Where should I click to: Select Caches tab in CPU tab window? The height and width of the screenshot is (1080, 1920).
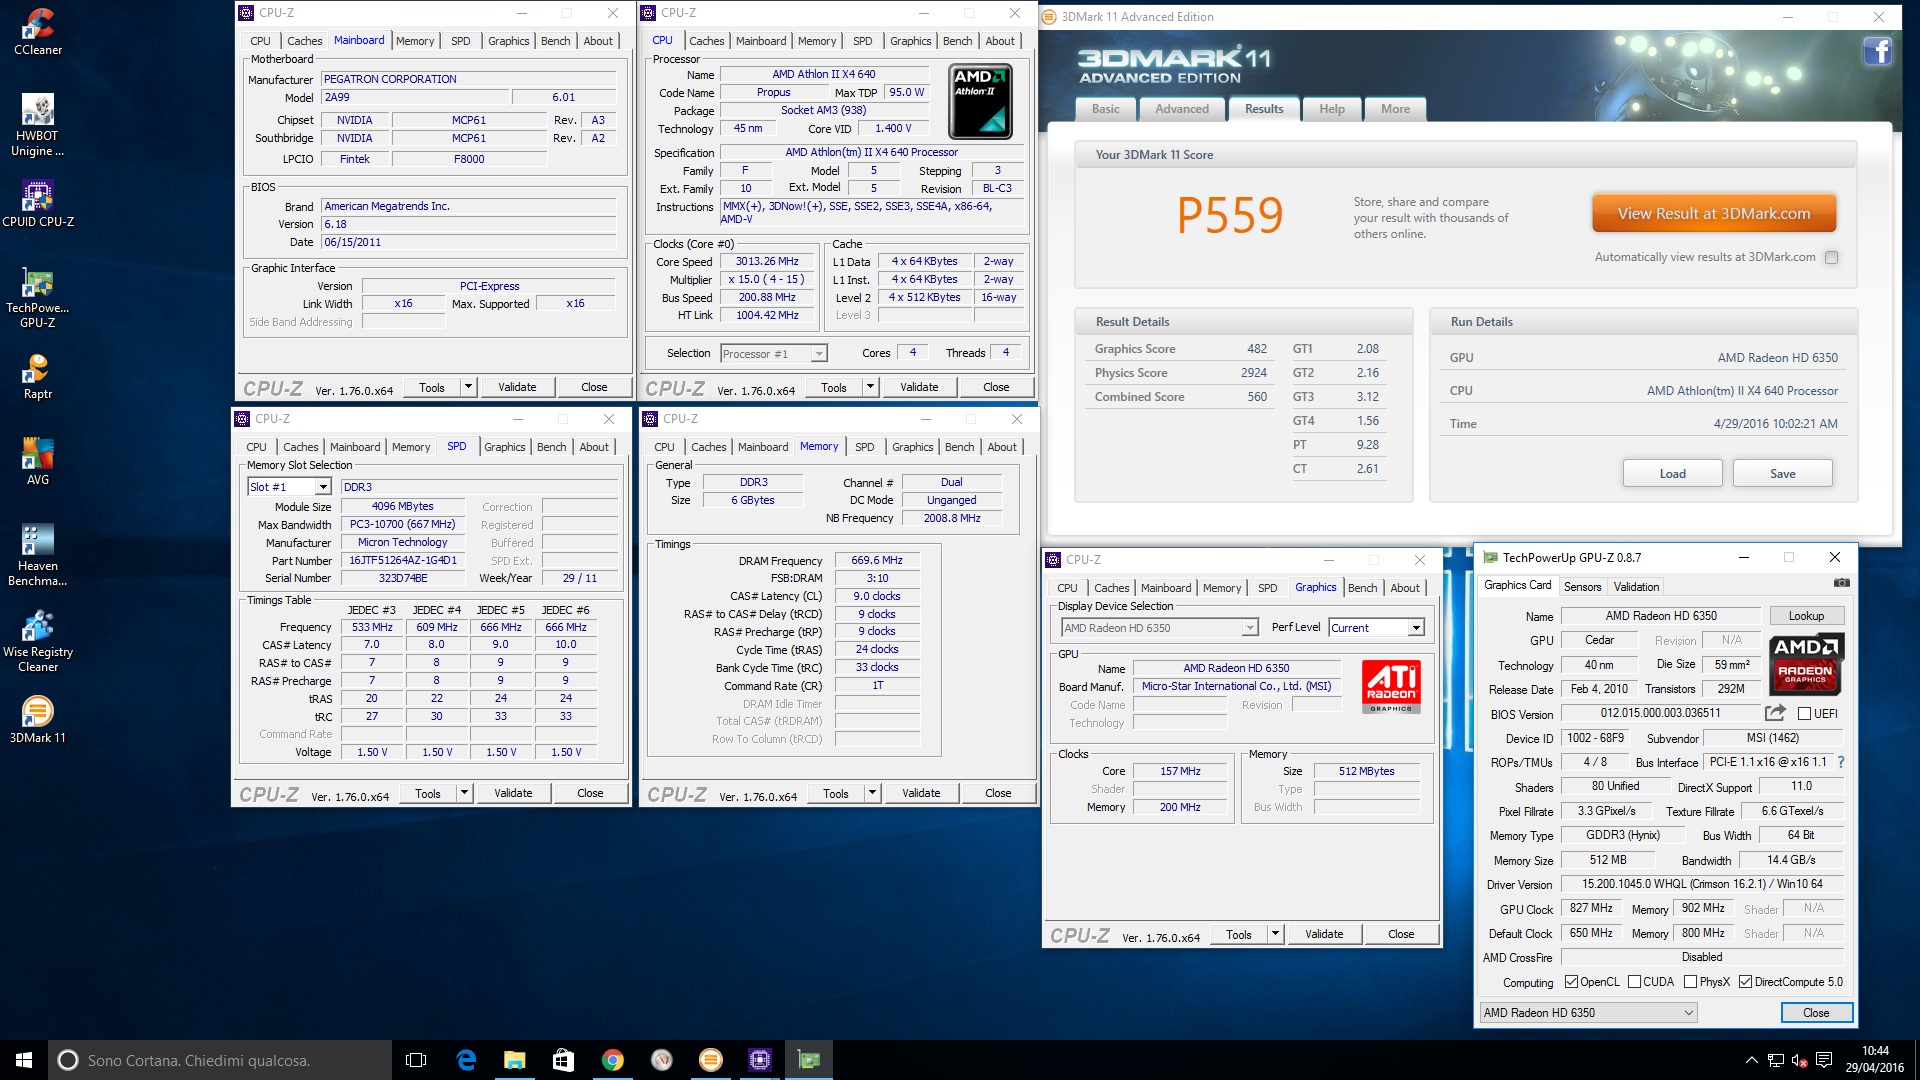pyautogui.click(x=706, y=41)
